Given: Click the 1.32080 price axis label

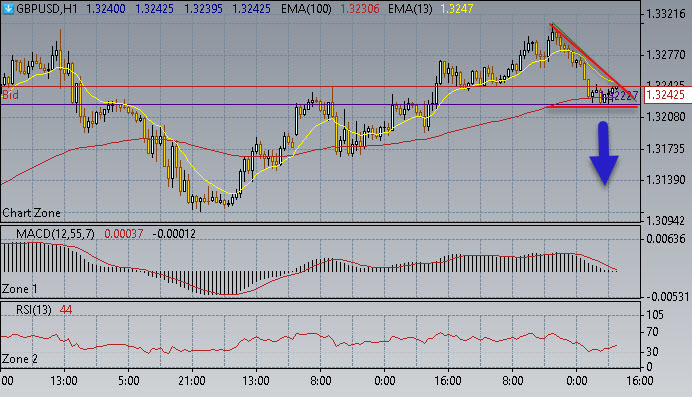Looking at the screenshot, I should (x=666, y=117).
